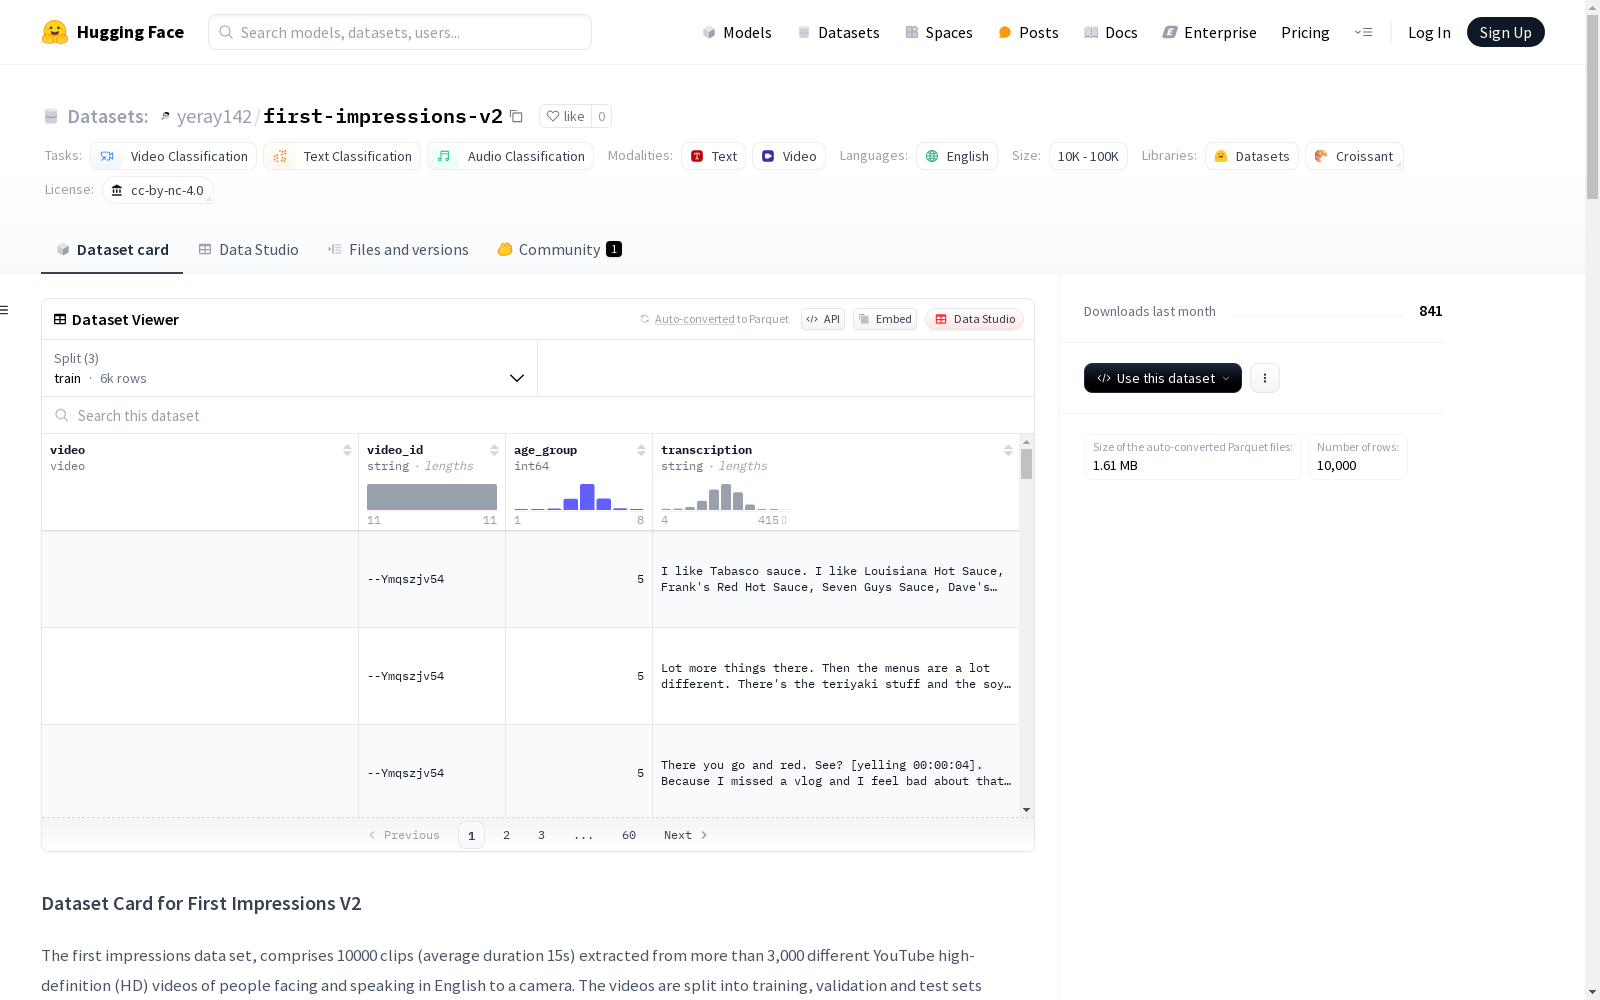Viewport: 1600px width, 1000px height.
Task: Click the age_group histogram tallest bar
Action: coord(587,497)
